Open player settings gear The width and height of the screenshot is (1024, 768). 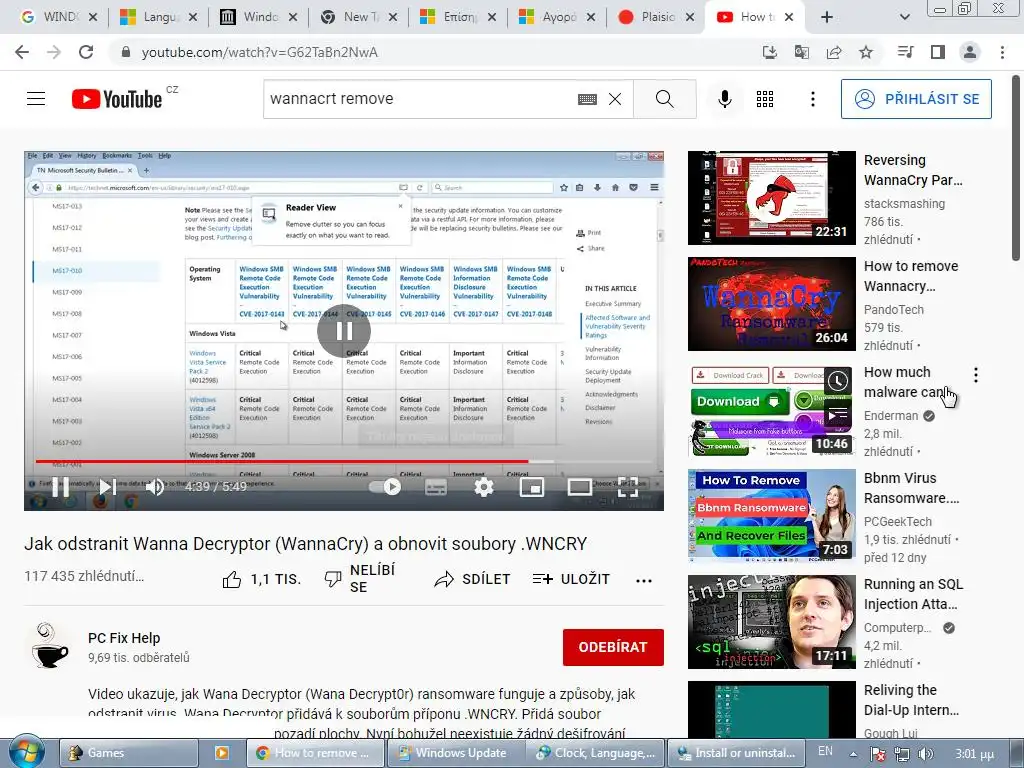(484, 487)
